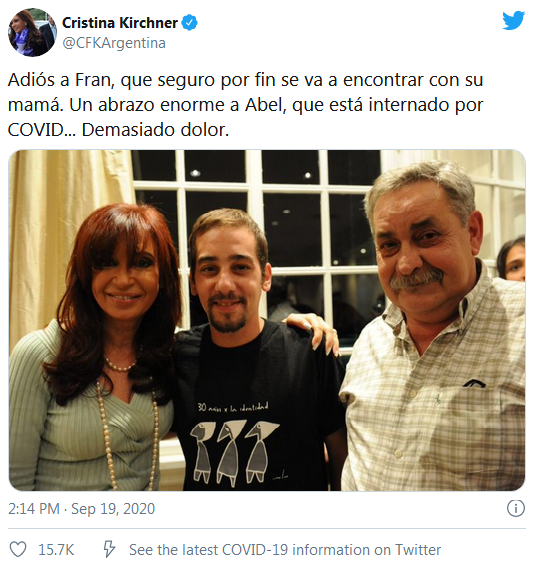The width and height of the screenshot is (534, 574).
Task: Open "See the latest COVID-19 information" link
Action: (285, 550)
